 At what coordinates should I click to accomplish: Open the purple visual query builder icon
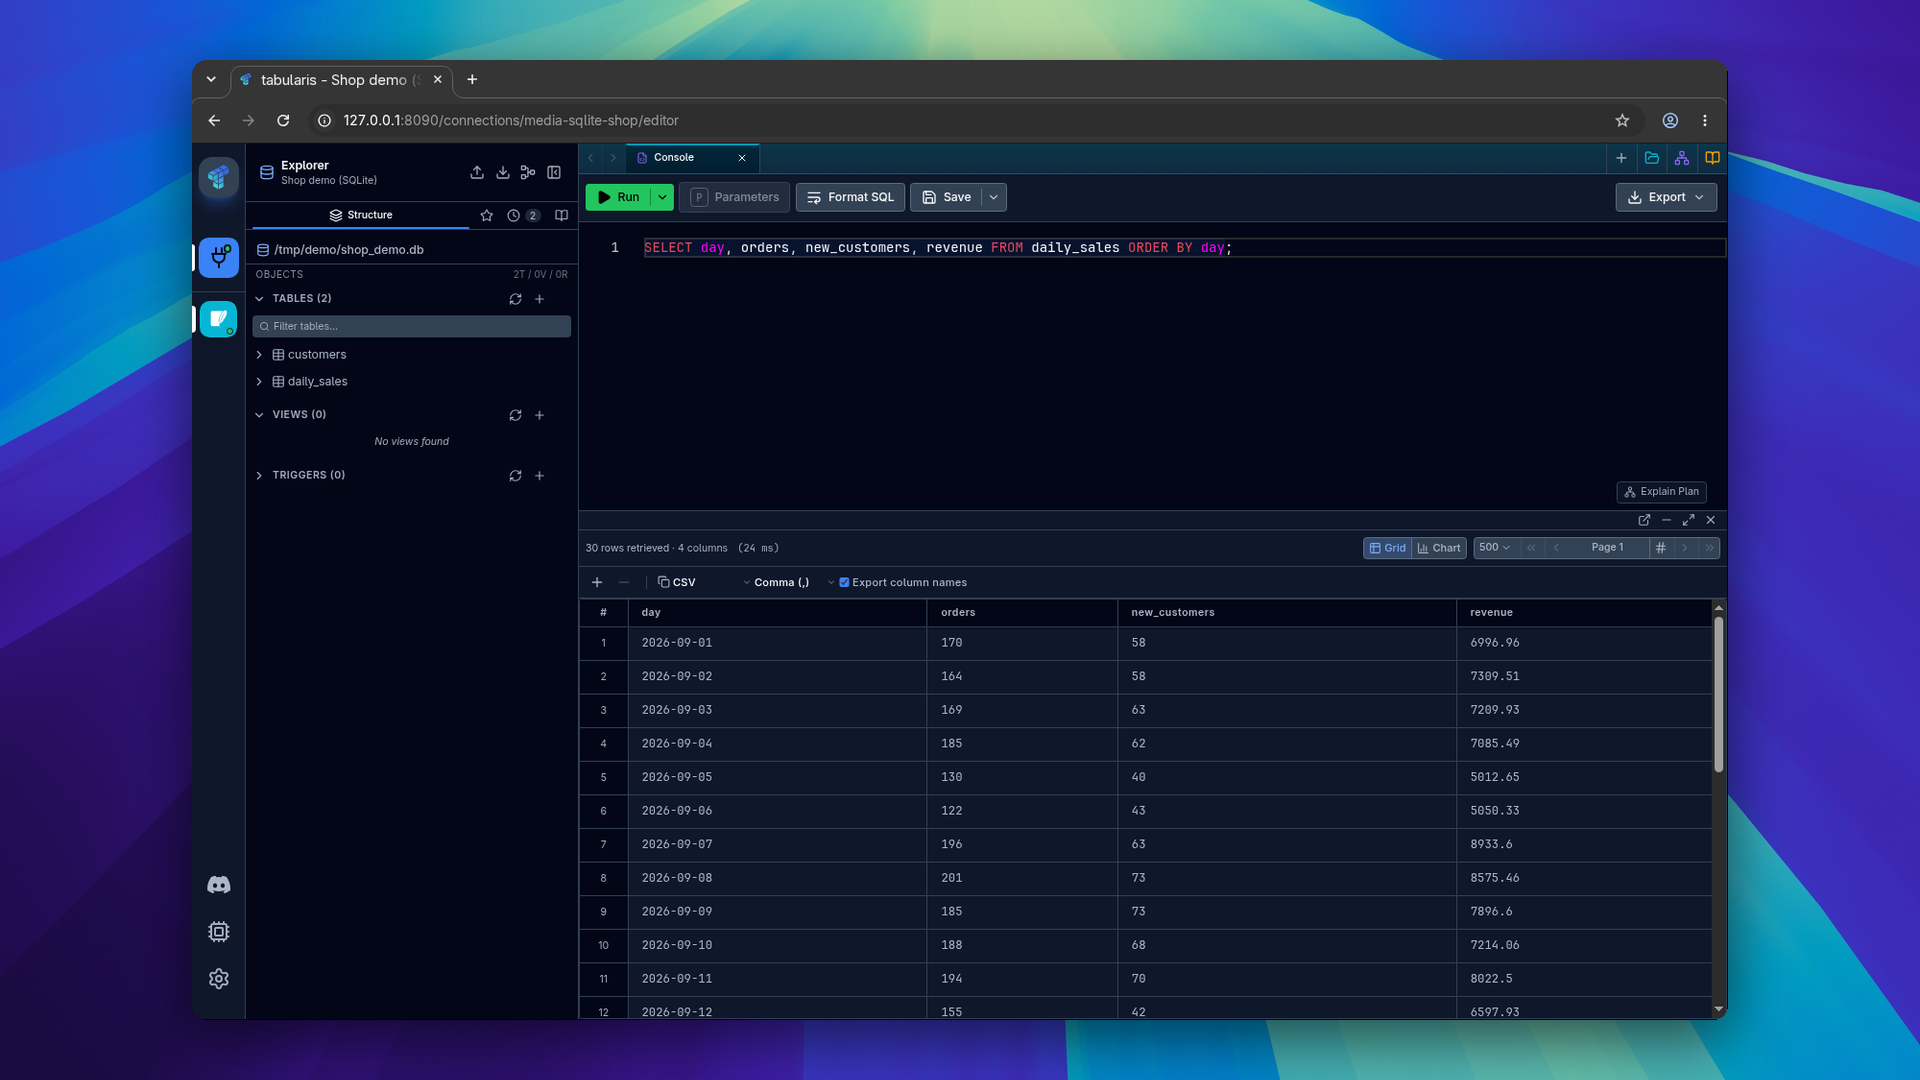[1682, 158]
